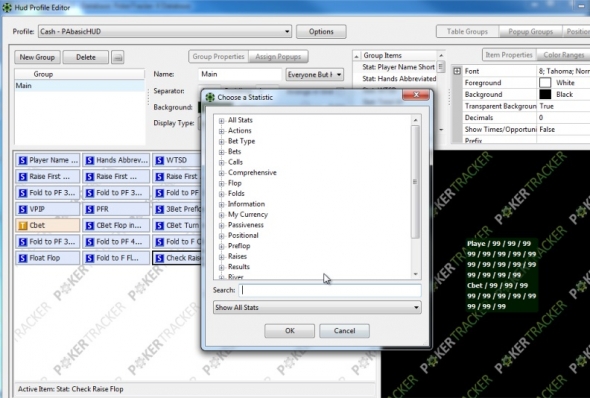Expand the All Stats tree node
The height and width of the screenshot is (398, 590).
pos(222,121)
